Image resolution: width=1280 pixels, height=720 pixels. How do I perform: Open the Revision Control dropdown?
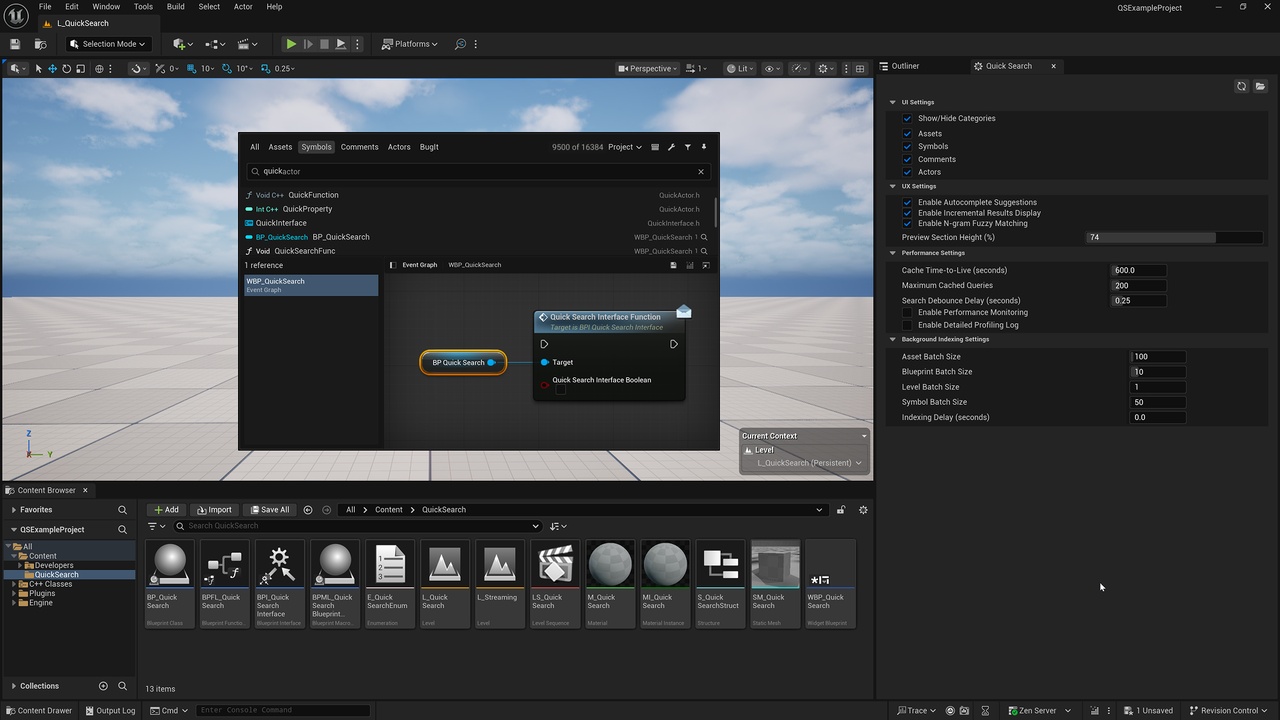pyautogui.click(x=1228, y=711)
